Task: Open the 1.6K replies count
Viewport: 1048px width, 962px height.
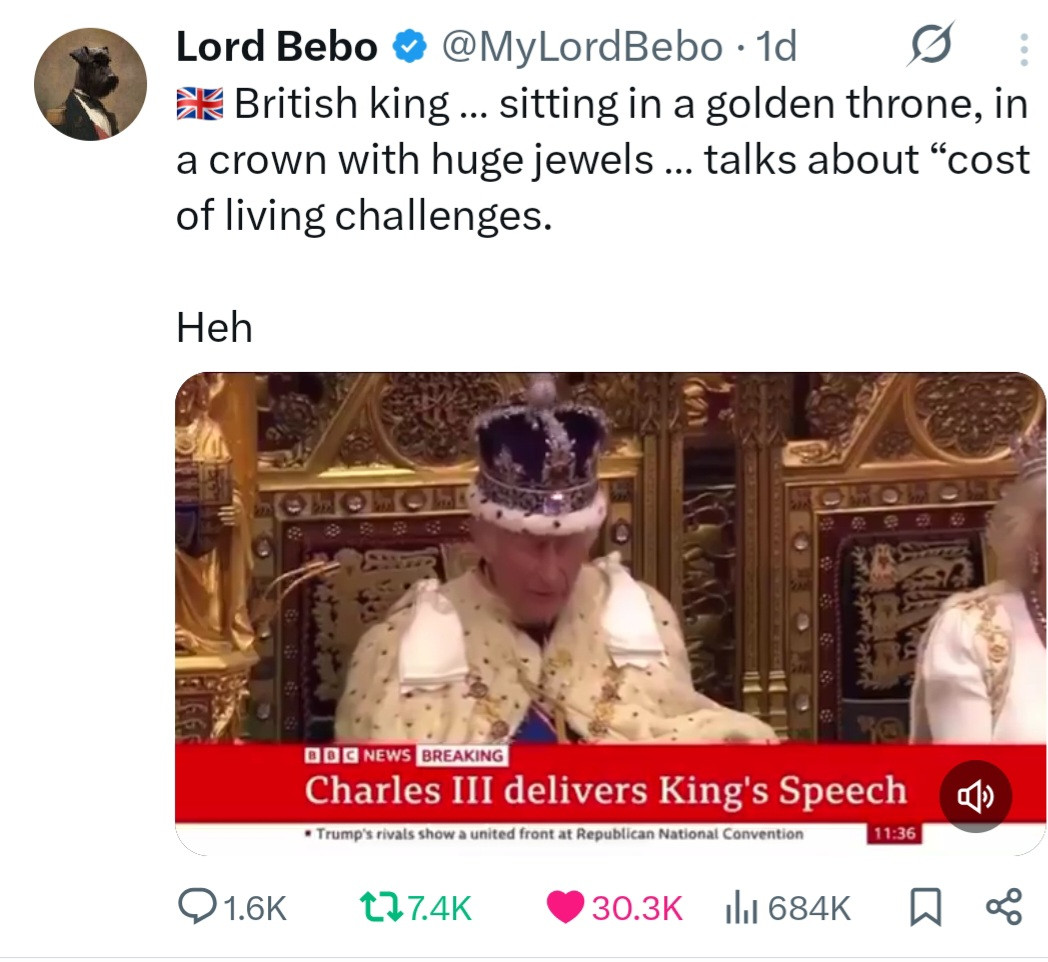Action: (x=257, y=907)
